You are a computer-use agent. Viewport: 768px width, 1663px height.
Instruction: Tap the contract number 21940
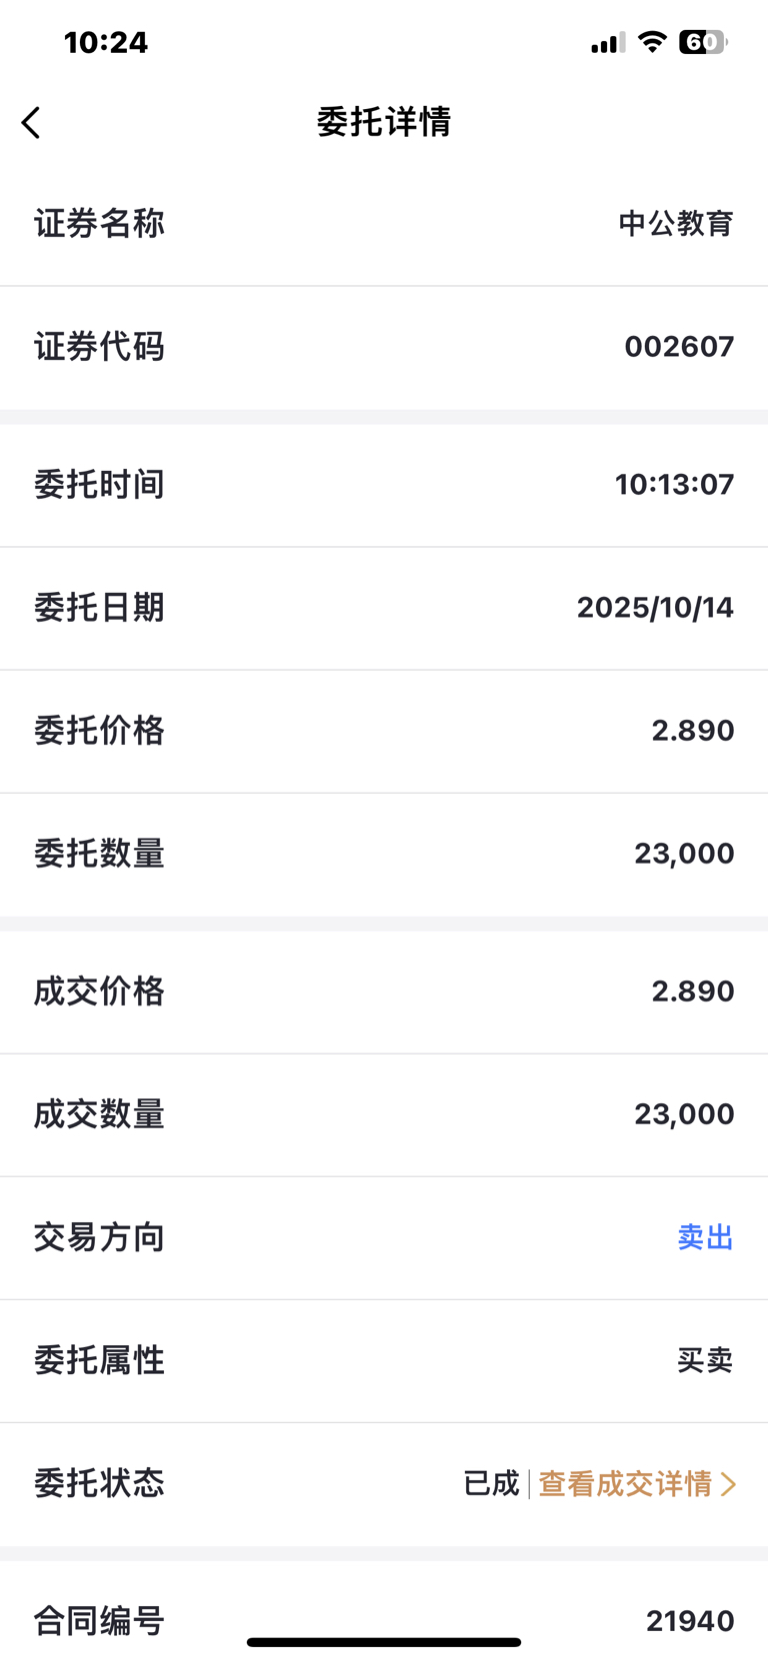[690, 1621]
